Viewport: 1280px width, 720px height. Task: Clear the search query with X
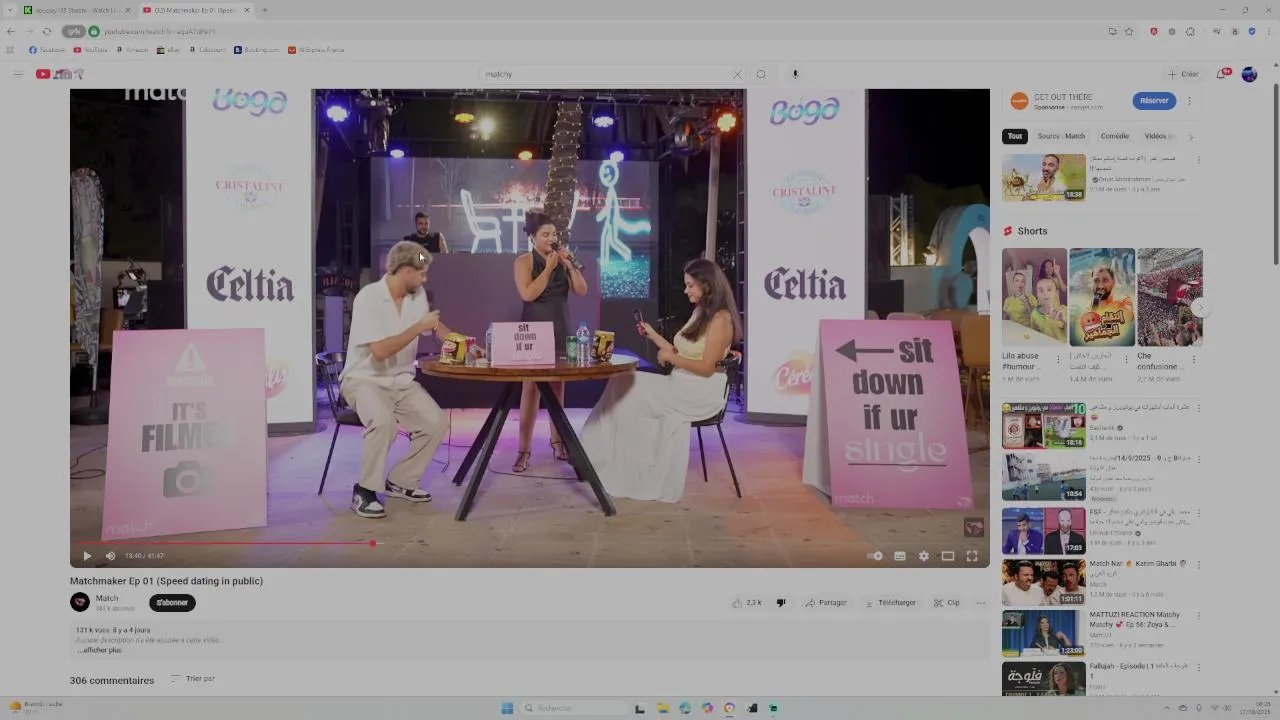pyautogui.click(x=737, y=74)
